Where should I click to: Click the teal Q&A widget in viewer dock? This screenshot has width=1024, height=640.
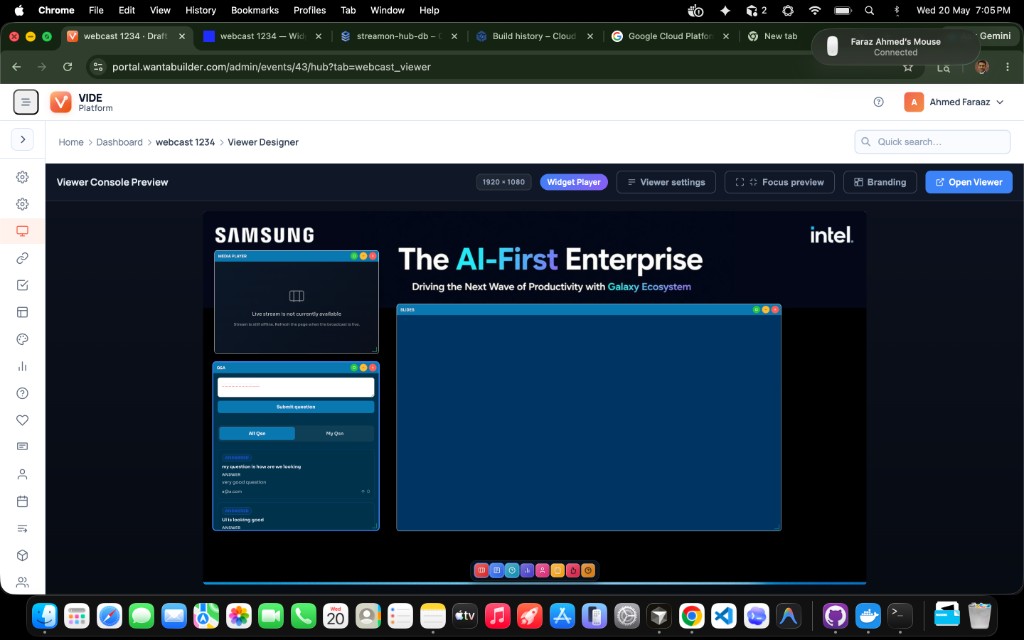click(512, 570)
